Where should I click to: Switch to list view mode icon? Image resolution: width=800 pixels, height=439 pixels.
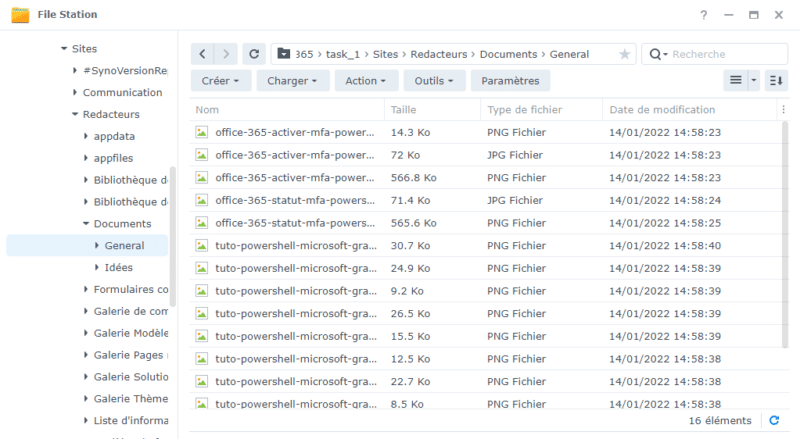(x=735, y=81)
